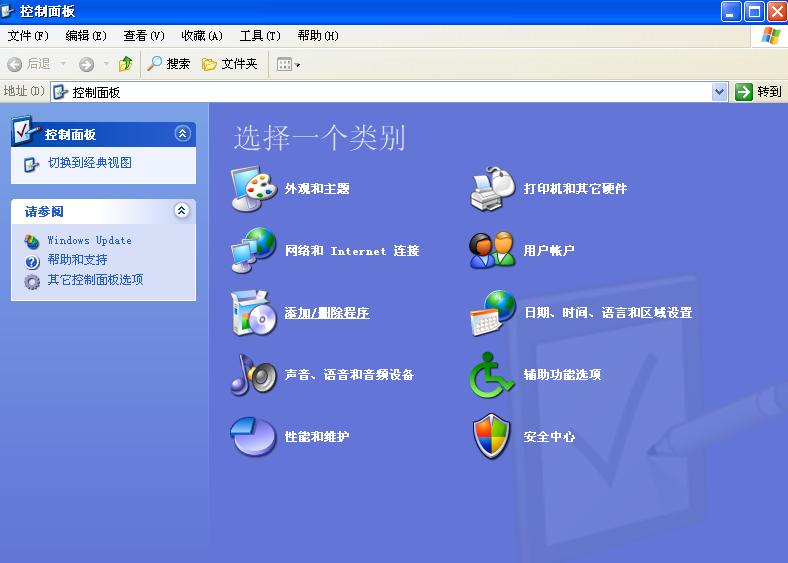Click the Windows flag logo in menu bar

pyautogui.click(x=770, y=36)
